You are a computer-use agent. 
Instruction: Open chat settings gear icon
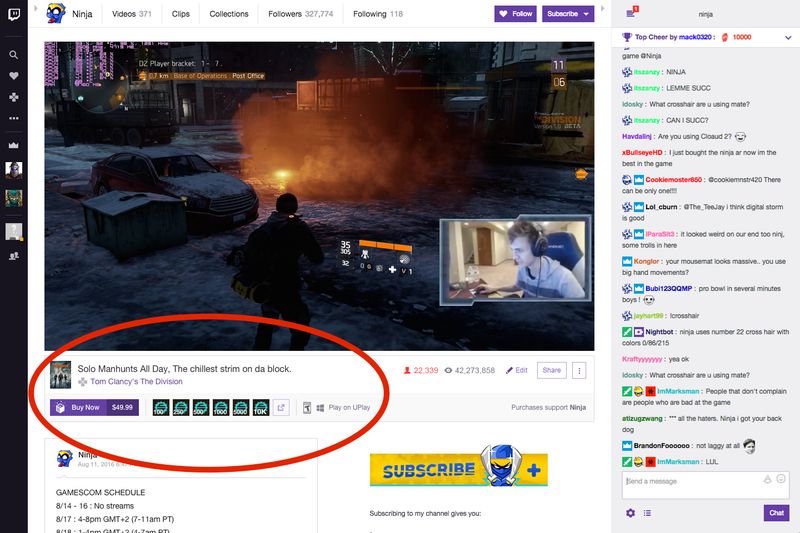point(631,513)
